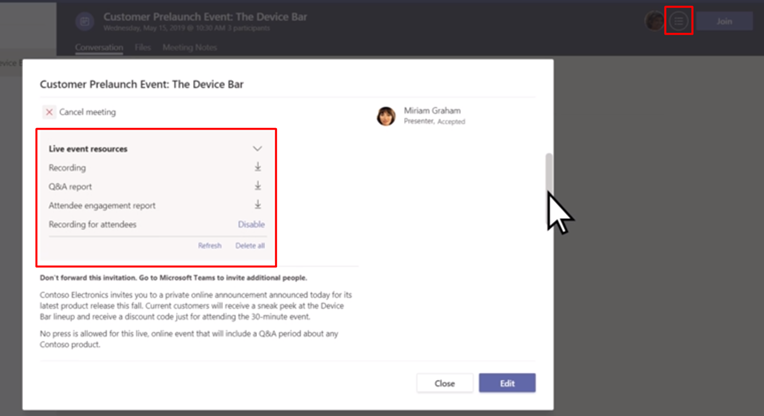
Task: Open the Files tab
Action: [x=143, y=47]
